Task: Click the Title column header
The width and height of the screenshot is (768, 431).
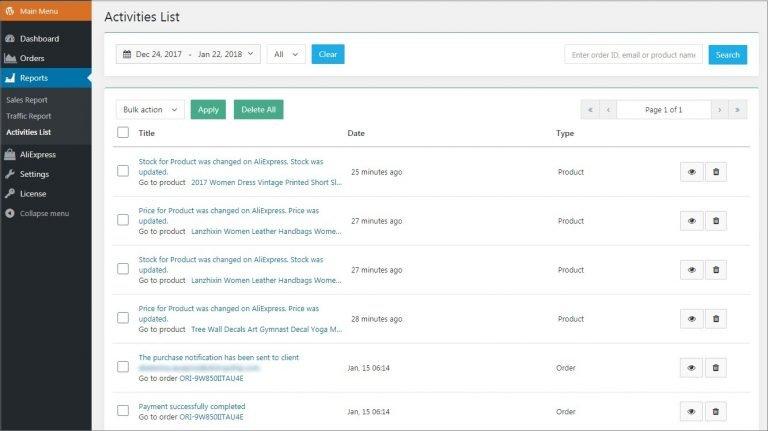Action: (146, 133)
